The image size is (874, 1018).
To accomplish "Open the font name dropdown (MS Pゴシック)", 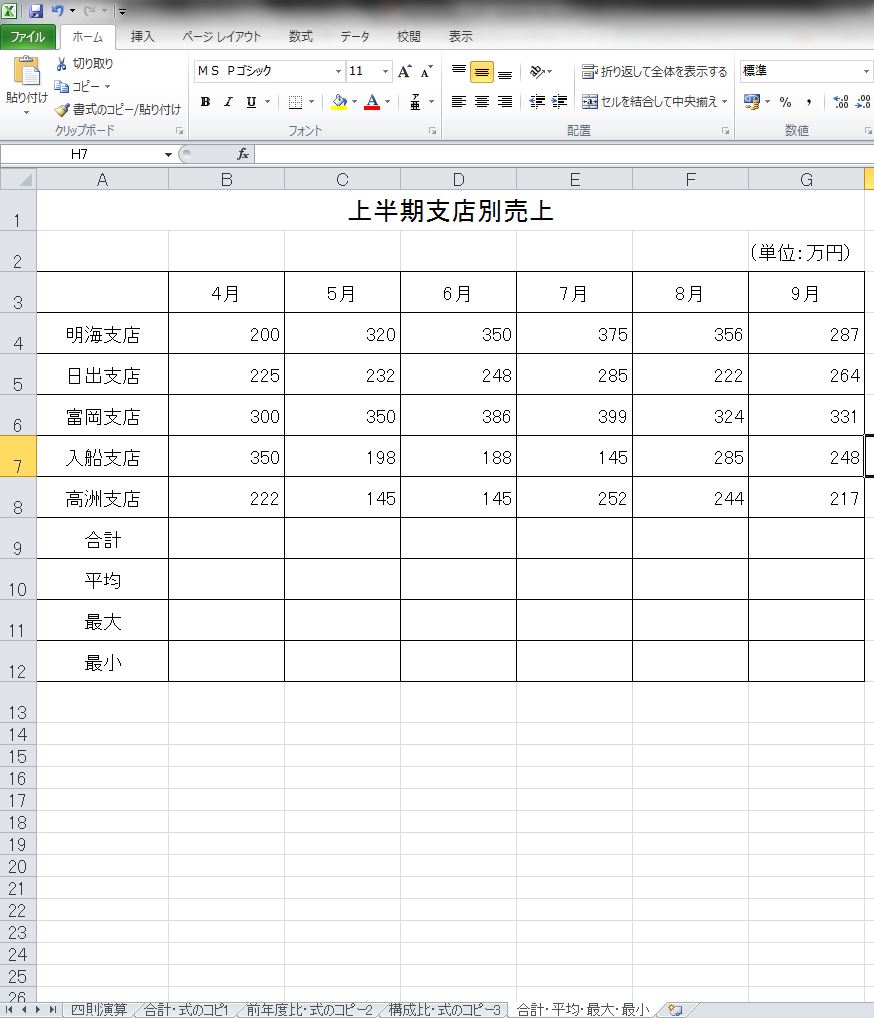I will click(x=338, y=72).
